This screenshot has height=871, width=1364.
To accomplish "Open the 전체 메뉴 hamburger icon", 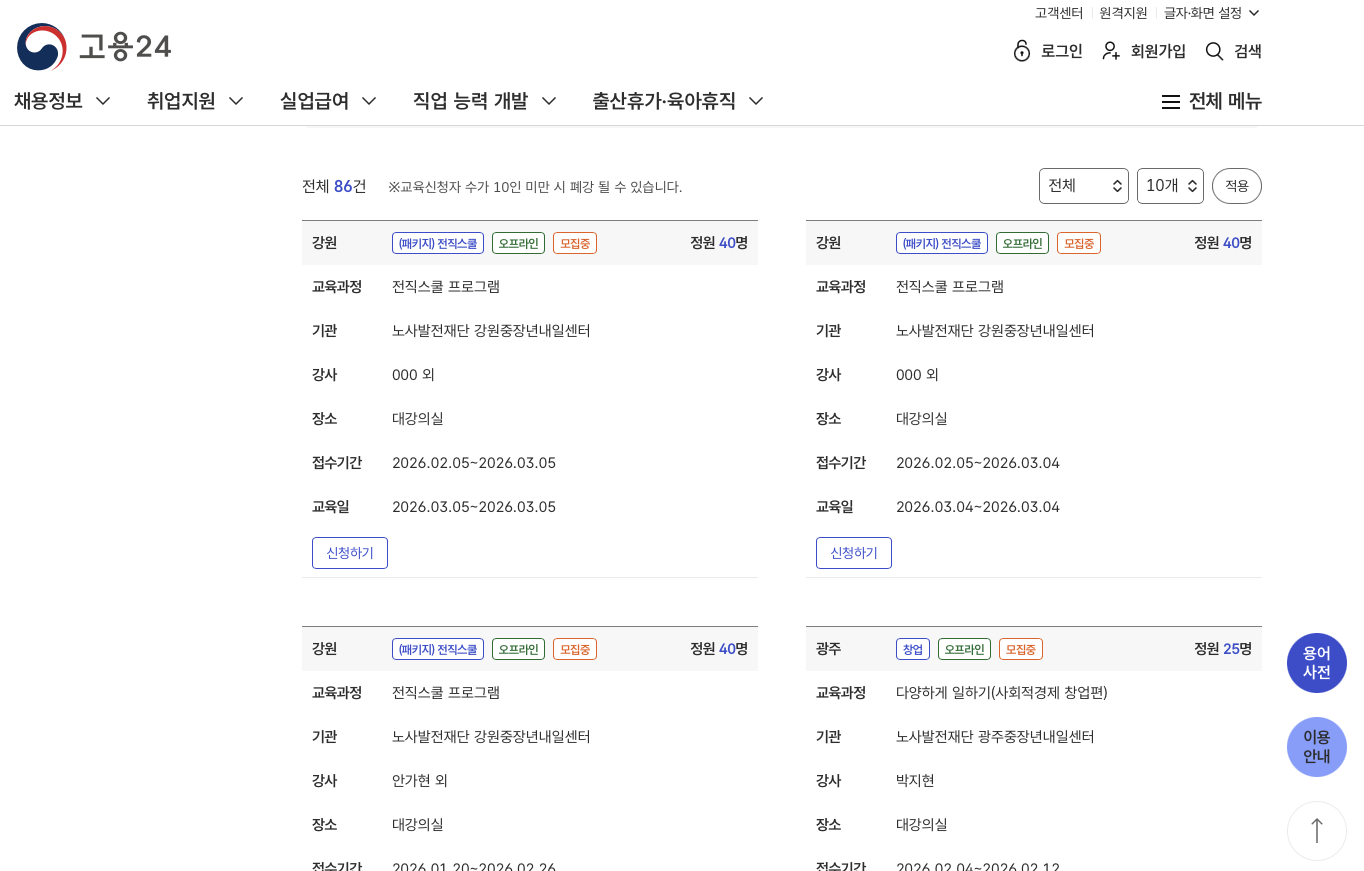I will (1170, 101).
